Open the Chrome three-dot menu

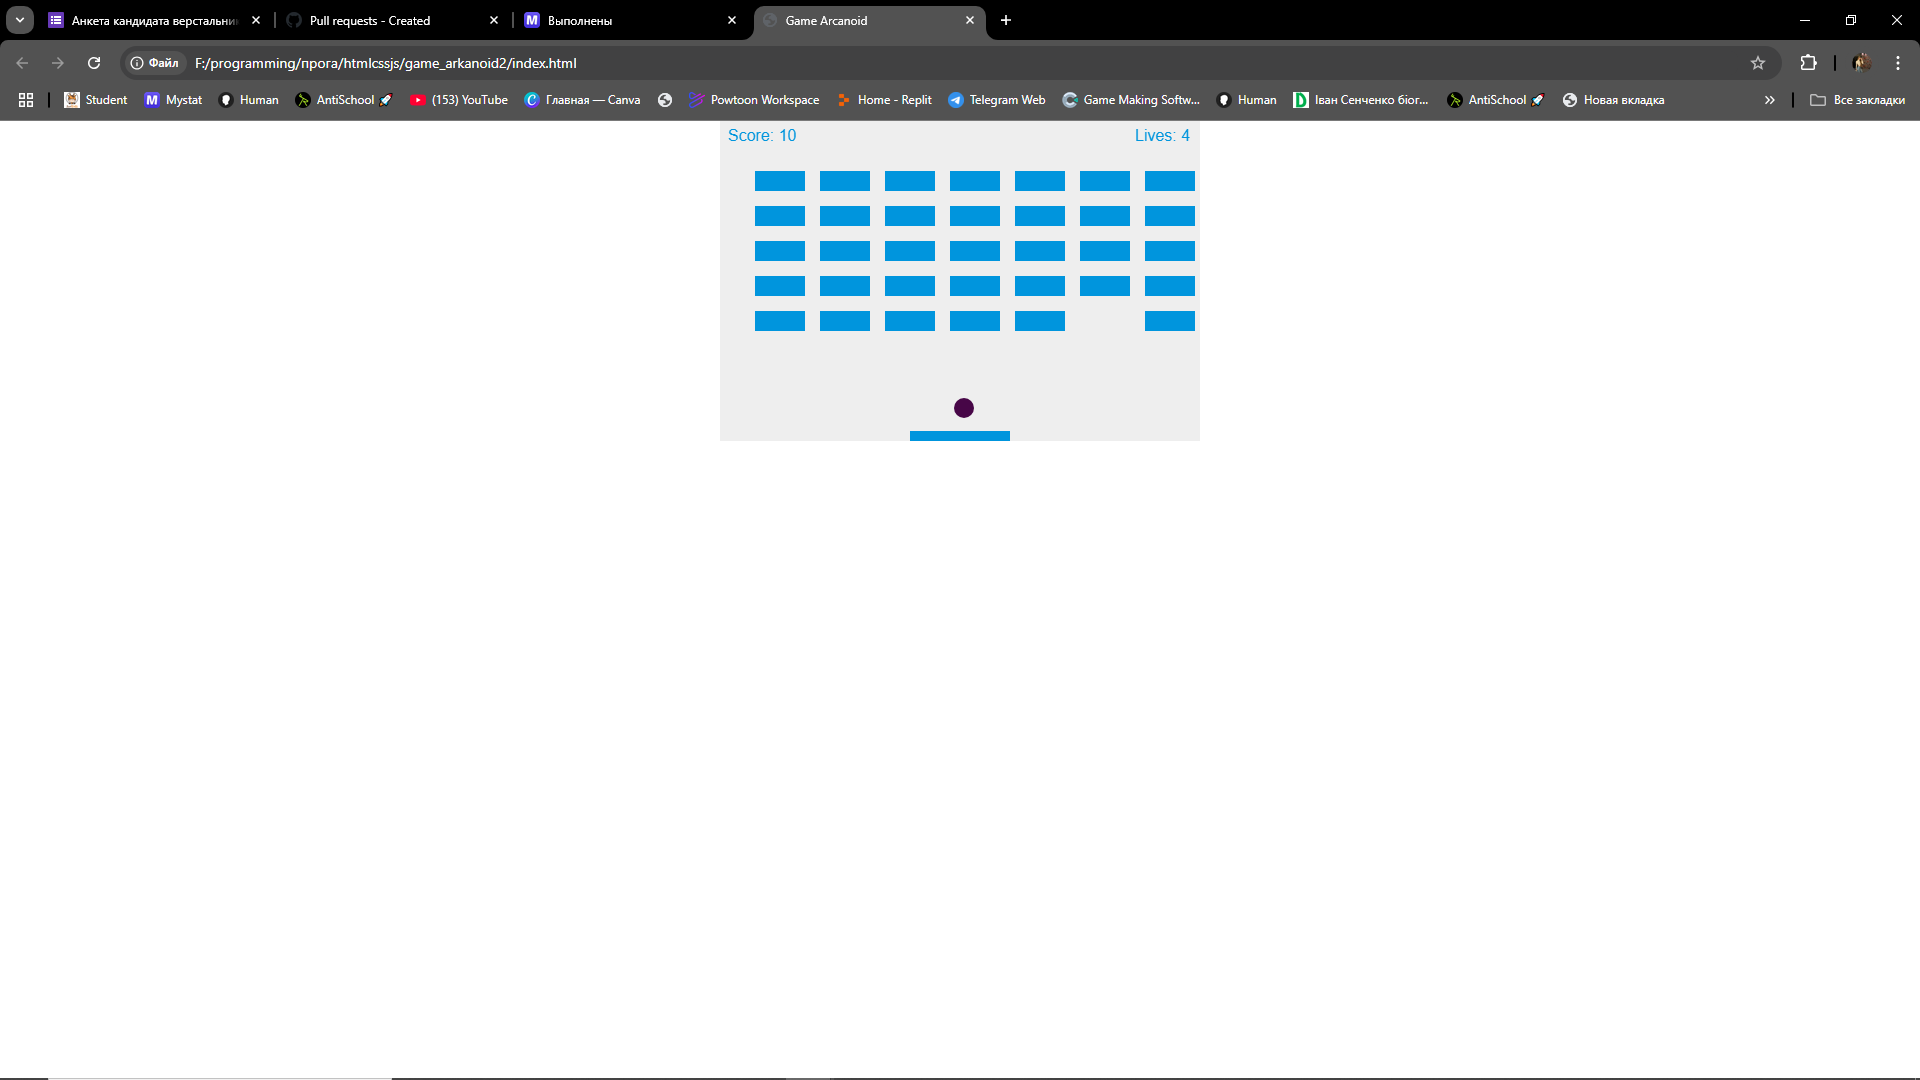coord(1898,63)
